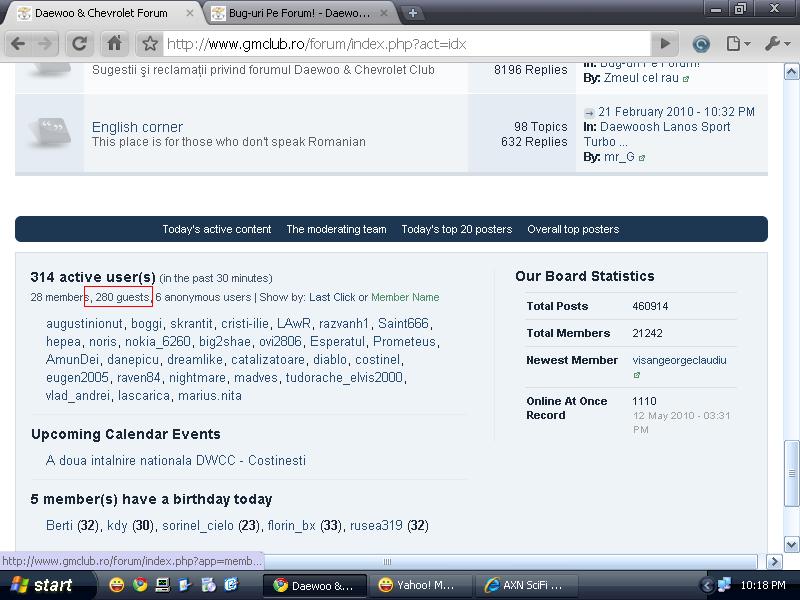Open the browser home page
Image resolution: width=800 pixels, height=600 pixels.
[114, 44]
